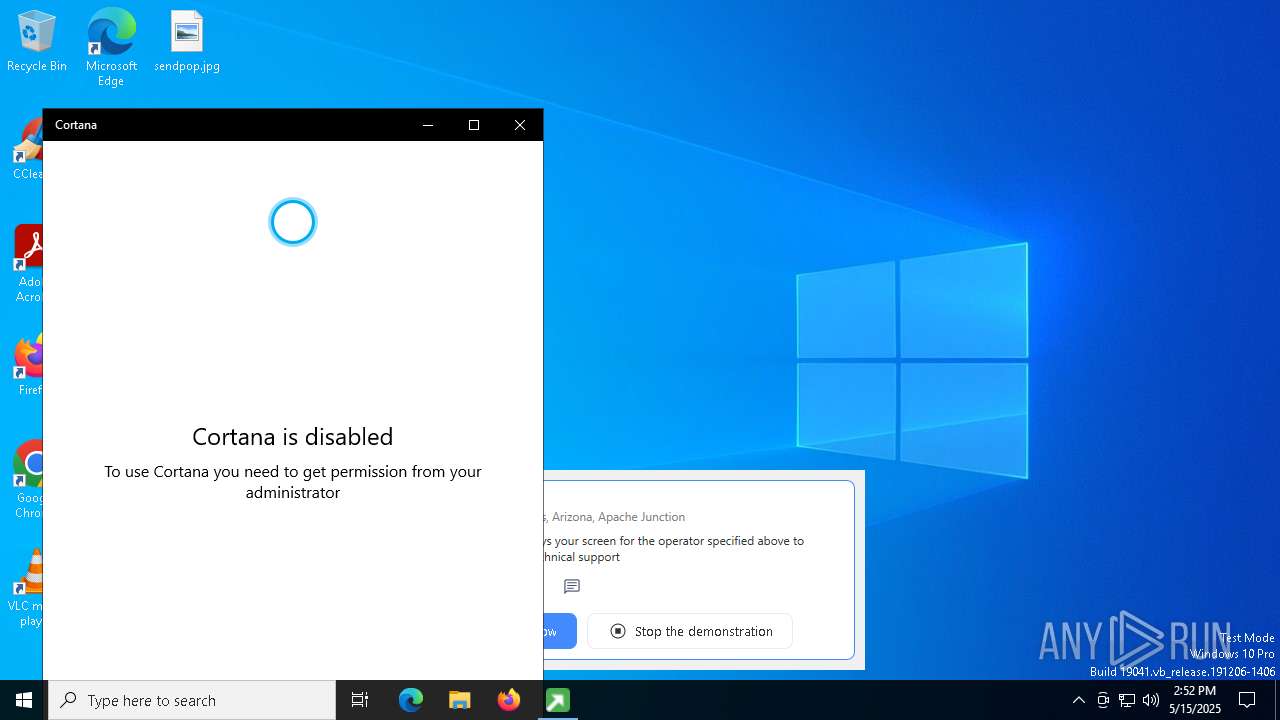1280x720 pixels.
Task: Open the network tray icon
Action: pyautogui.click(x=1127, y=700)
